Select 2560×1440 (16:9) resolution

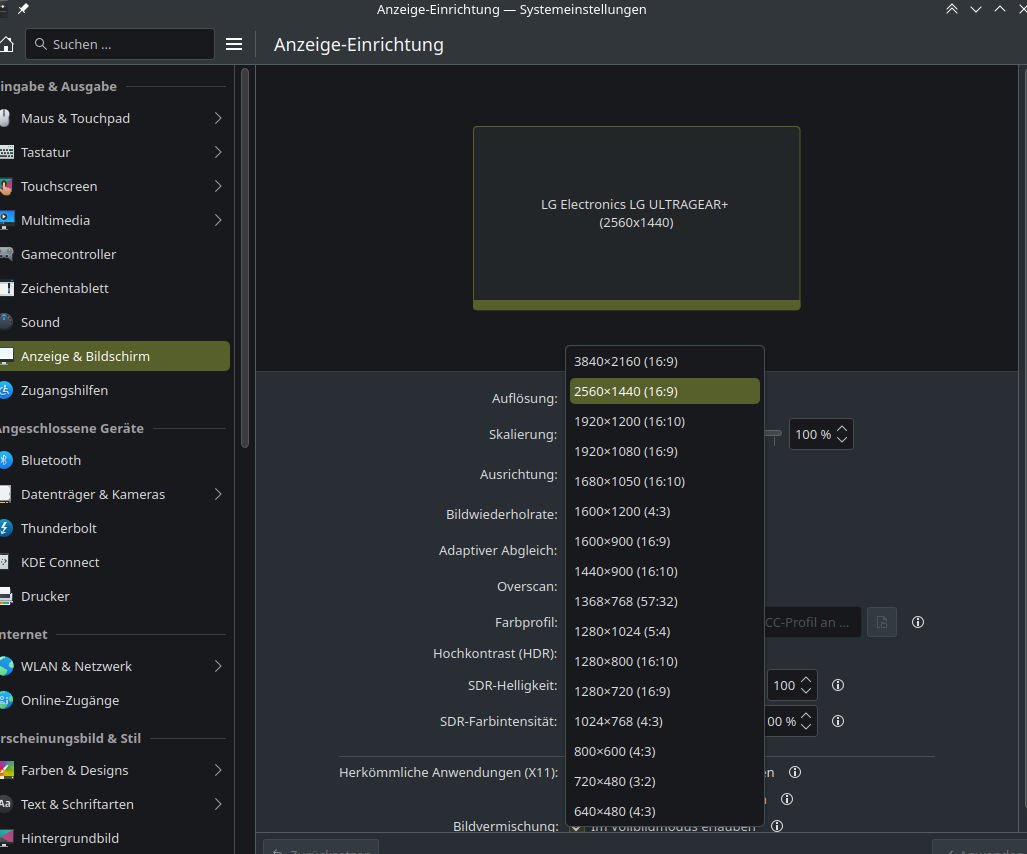tap(664, 392)
